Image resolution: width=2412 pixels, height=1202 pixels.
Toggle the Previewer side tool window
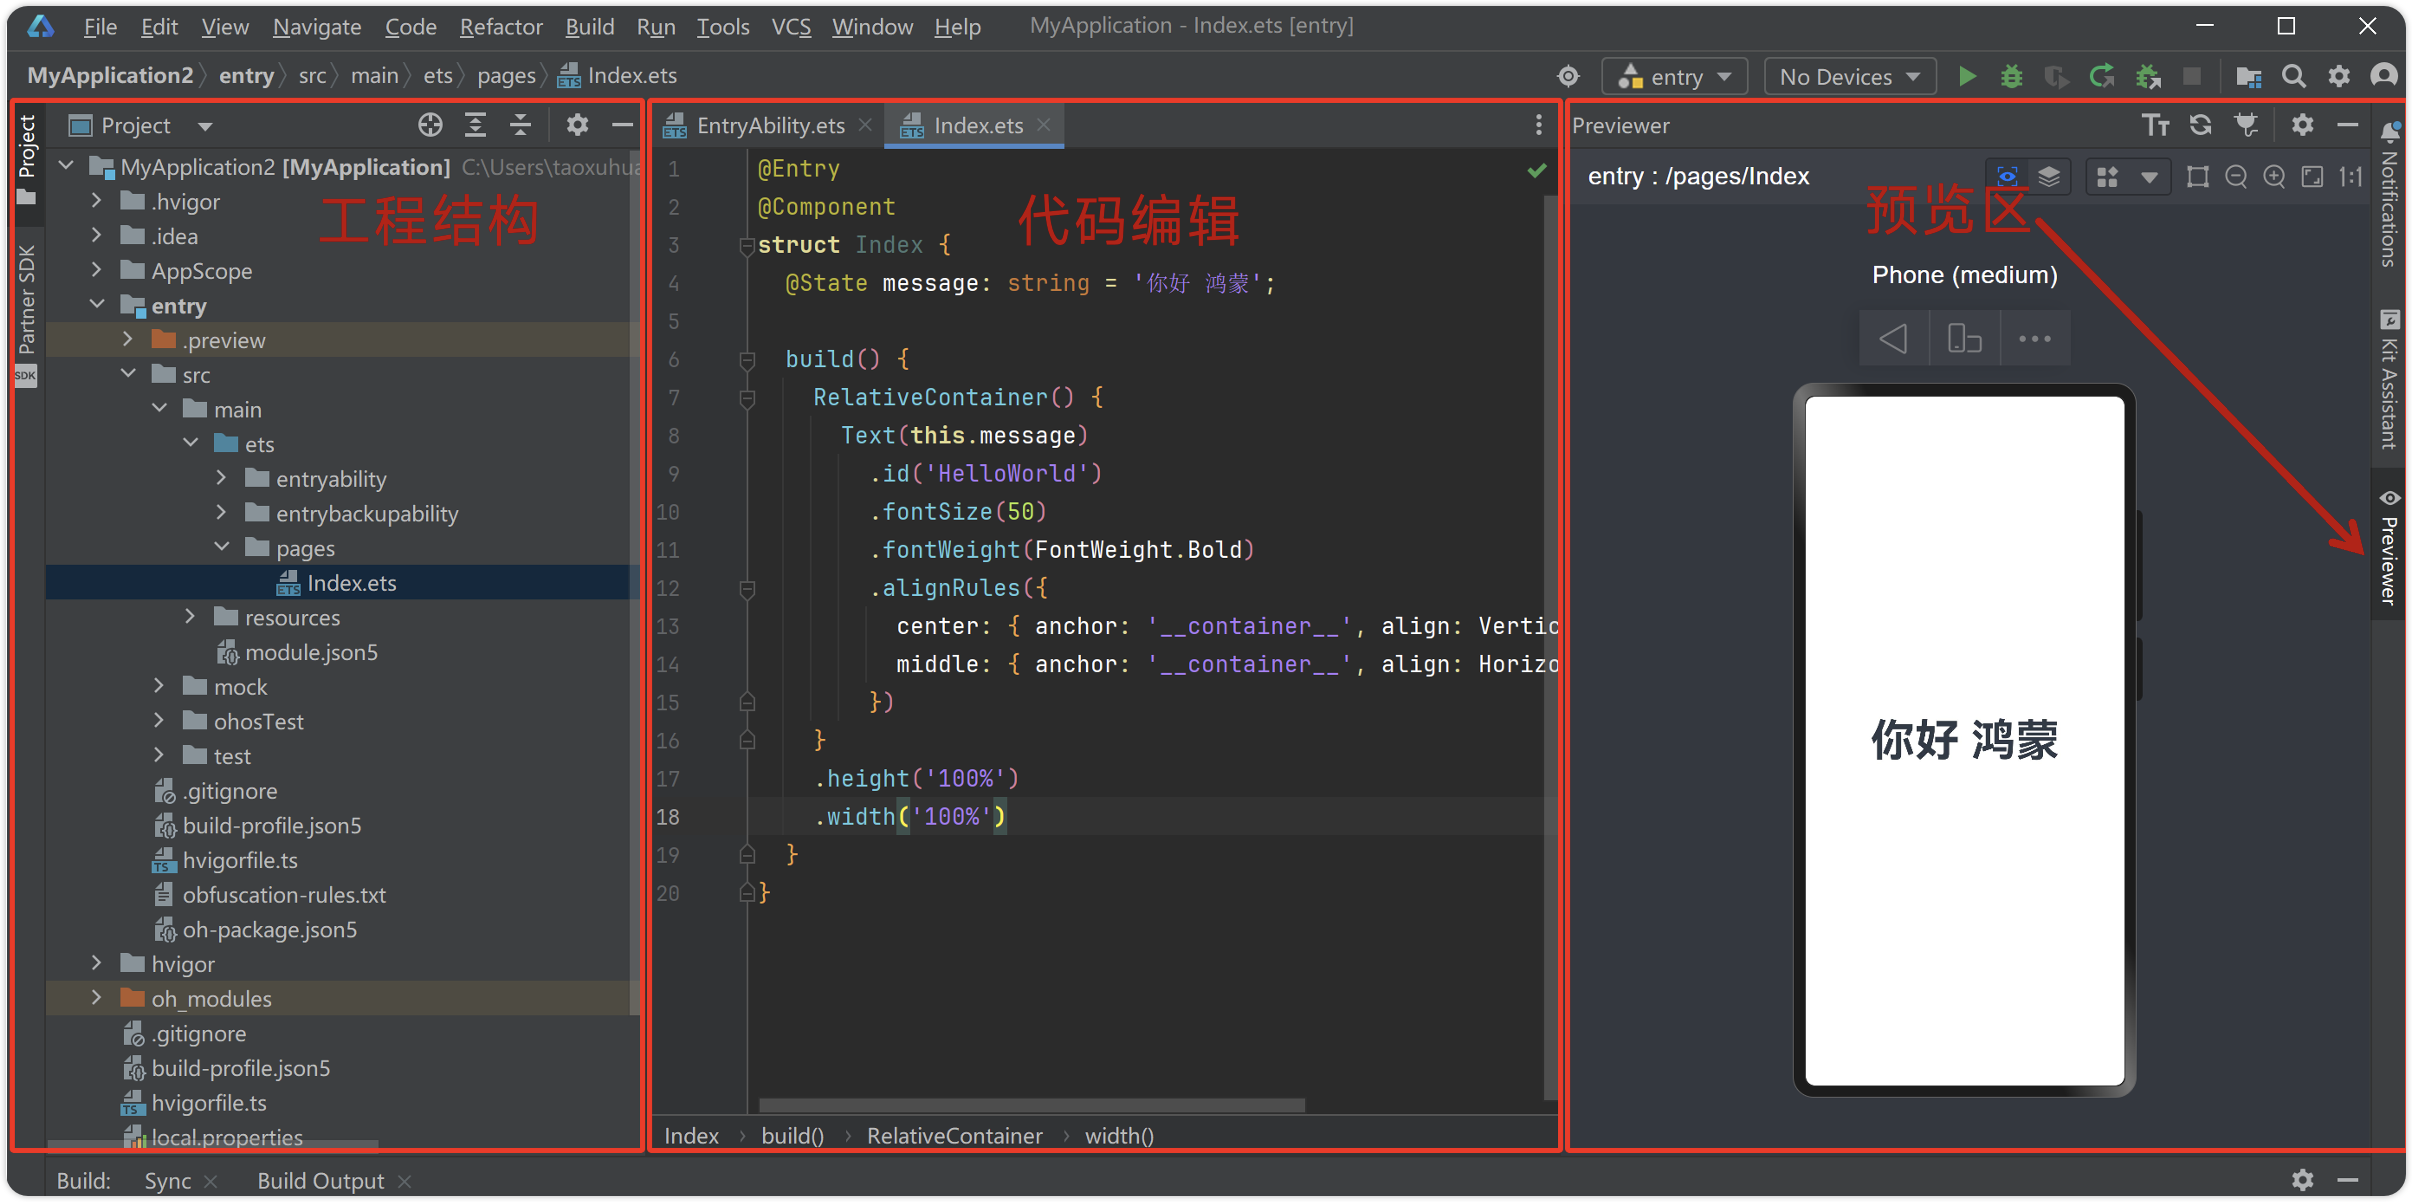click(2389, 550)
